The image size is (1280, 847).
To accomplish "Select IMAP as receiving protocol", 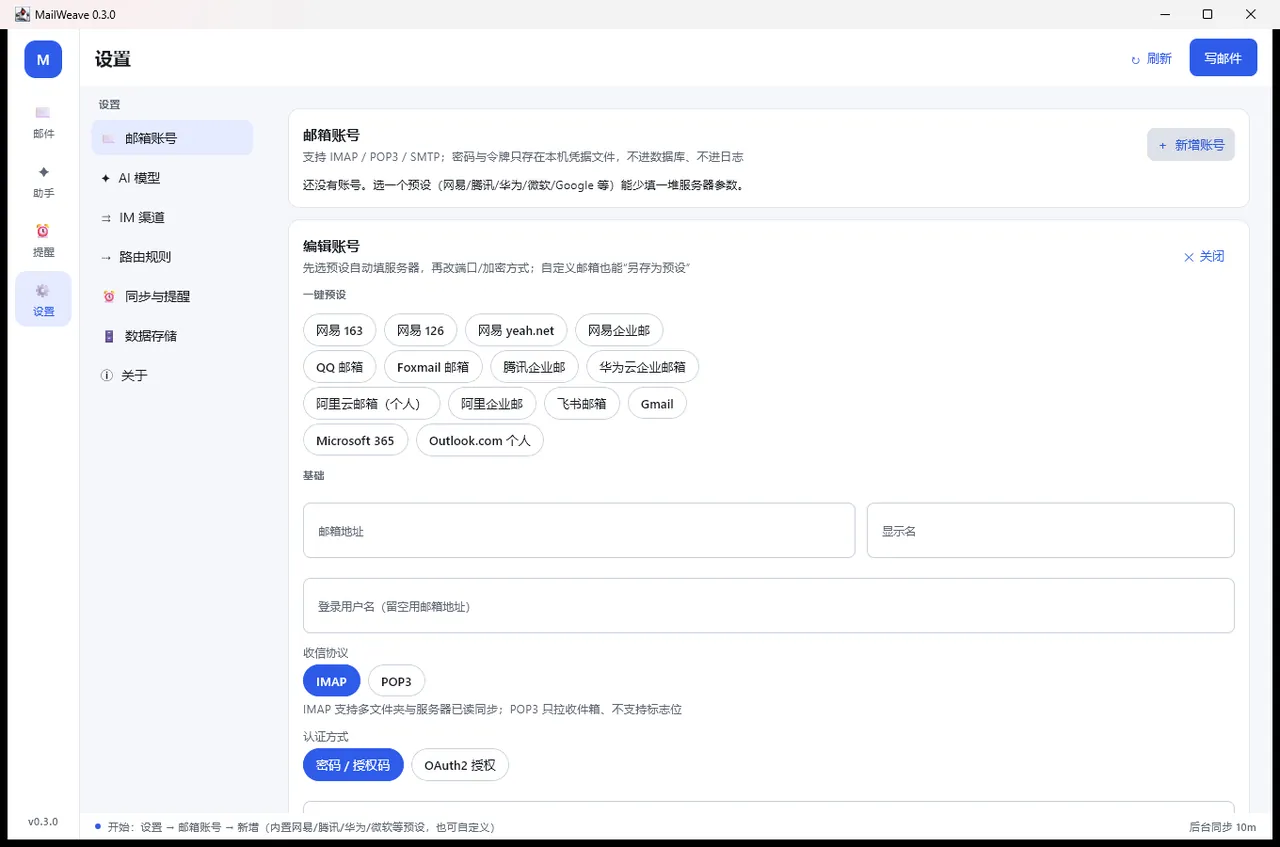I will (331, 681).
